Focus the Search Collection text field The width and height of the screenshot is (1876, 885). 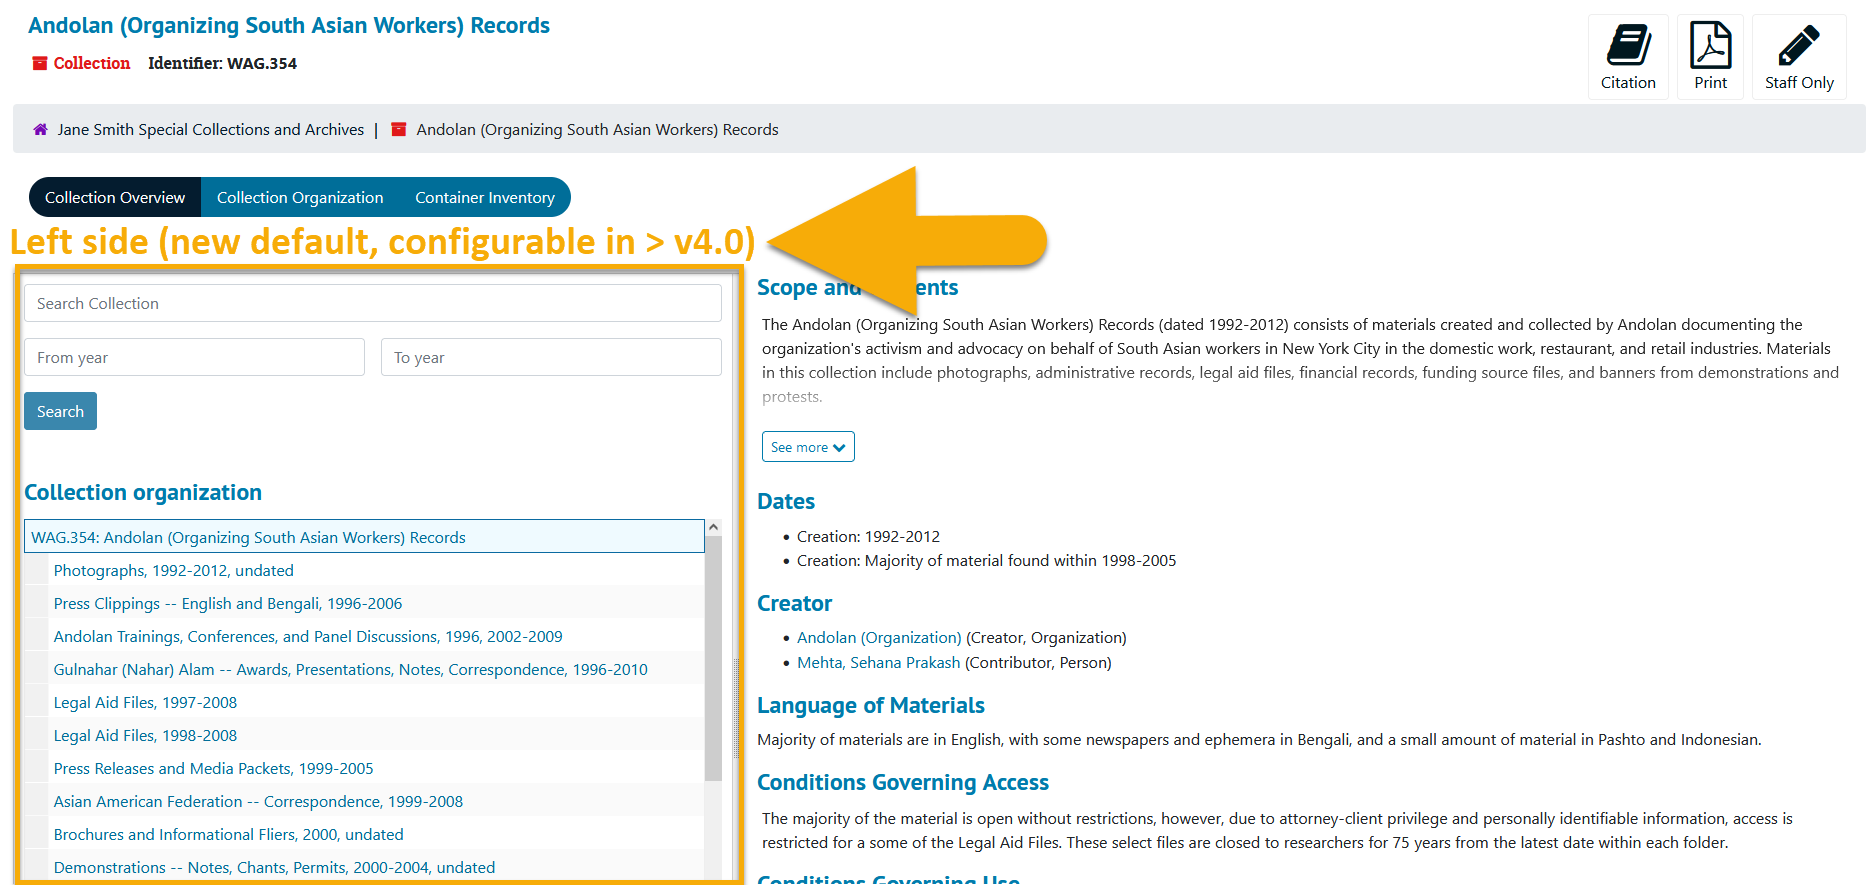(372, 304)
